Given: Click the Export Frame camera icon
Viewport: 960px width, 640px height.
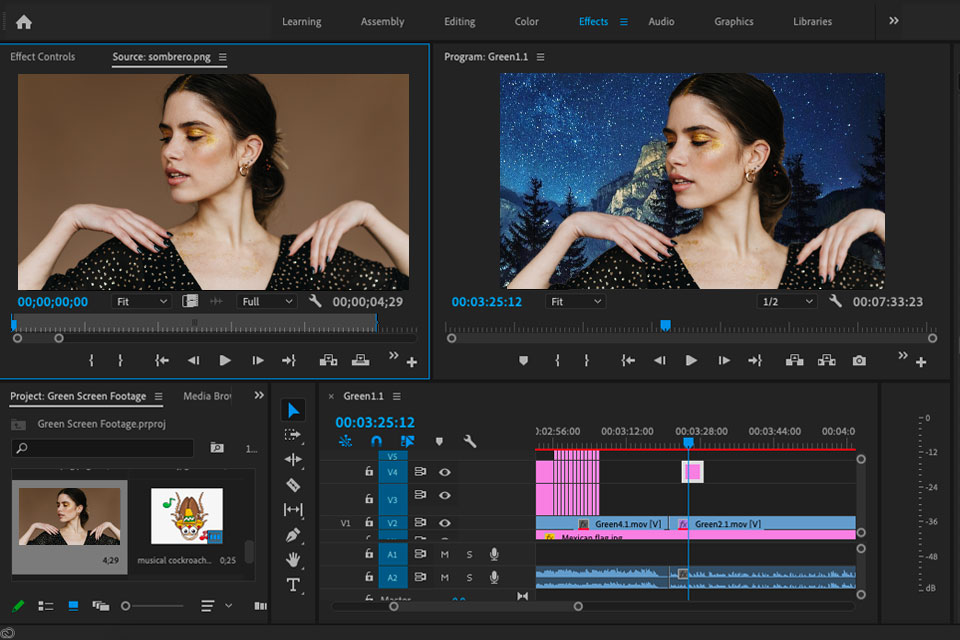Looking at the screenshot, I should click(859, 361).
